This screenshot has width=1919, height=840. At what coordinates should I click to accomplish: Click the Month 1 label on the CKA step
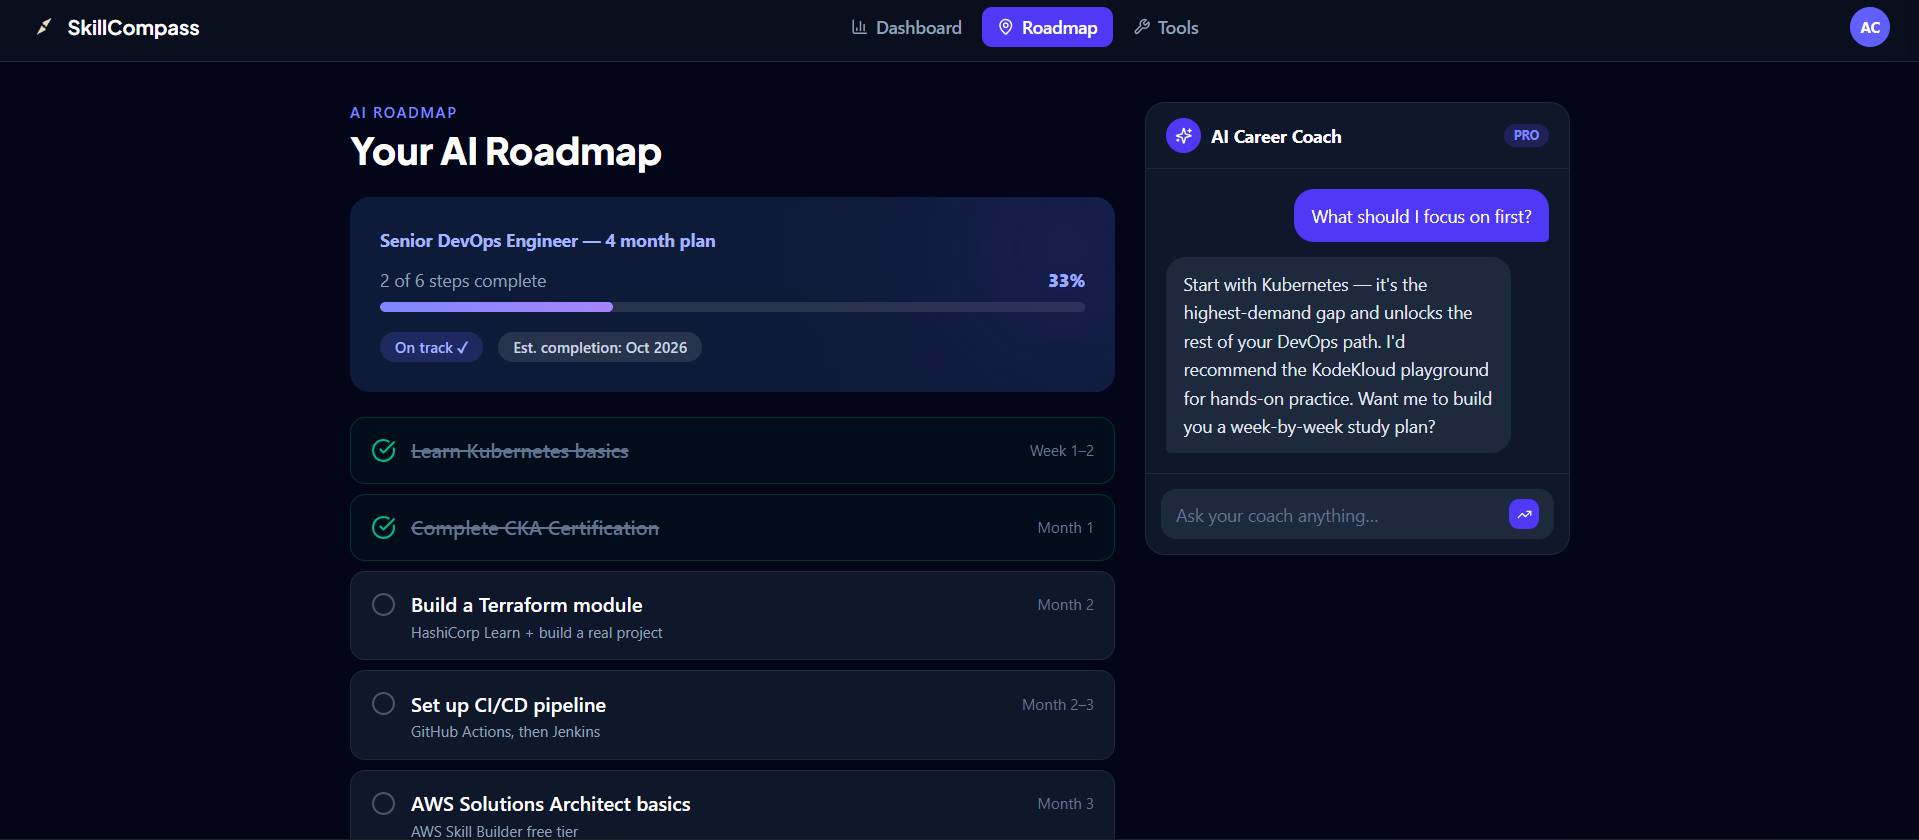coord(1066,528)
